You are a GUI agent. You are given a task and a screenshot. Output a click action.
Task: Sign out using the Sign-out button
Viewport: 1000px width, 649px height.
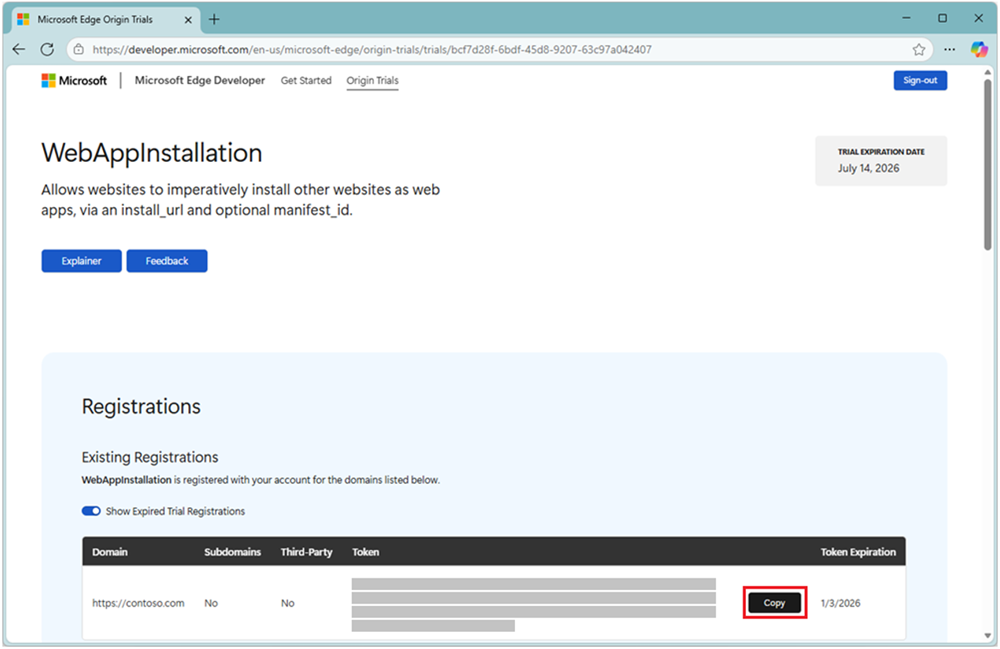coord(920,80)
